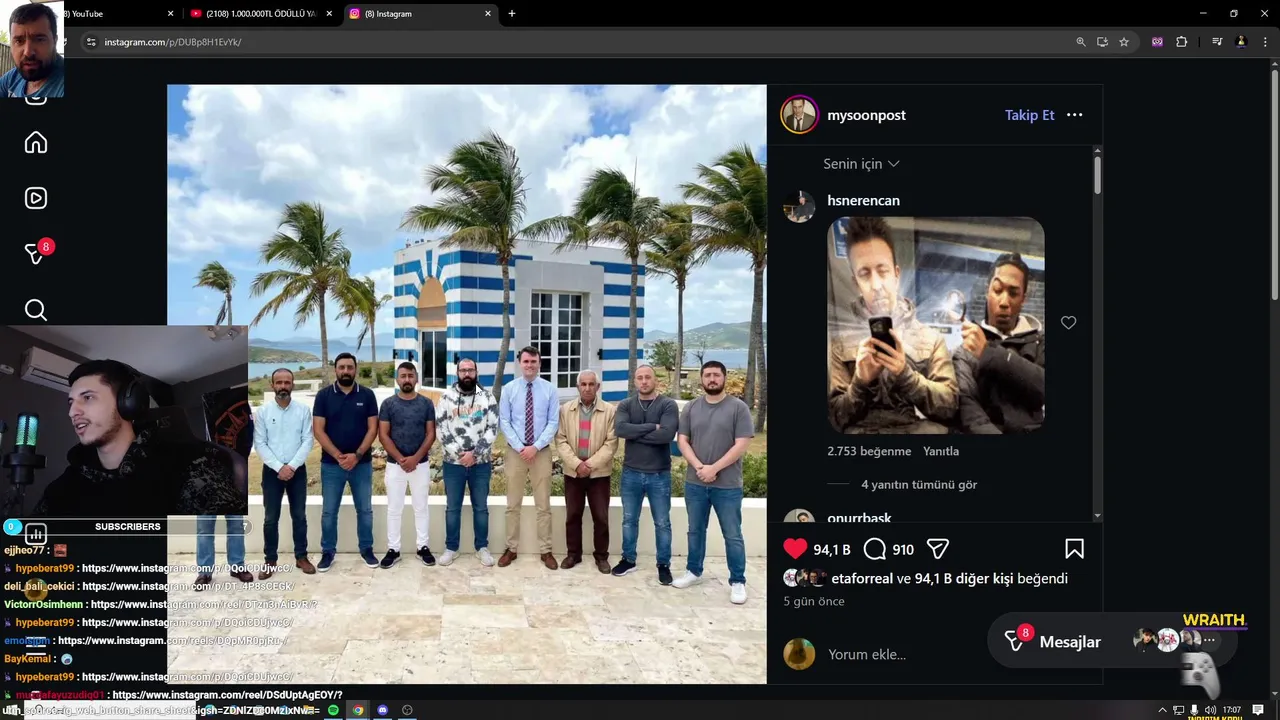Open the share icon under the post
The height and width of the screenshot is (720, 1280).
pos(937,549)
